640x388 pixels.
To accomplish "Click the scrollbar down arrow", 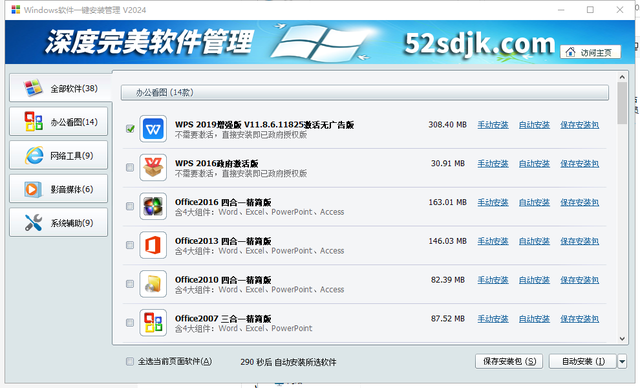I will tap(622, 339).
